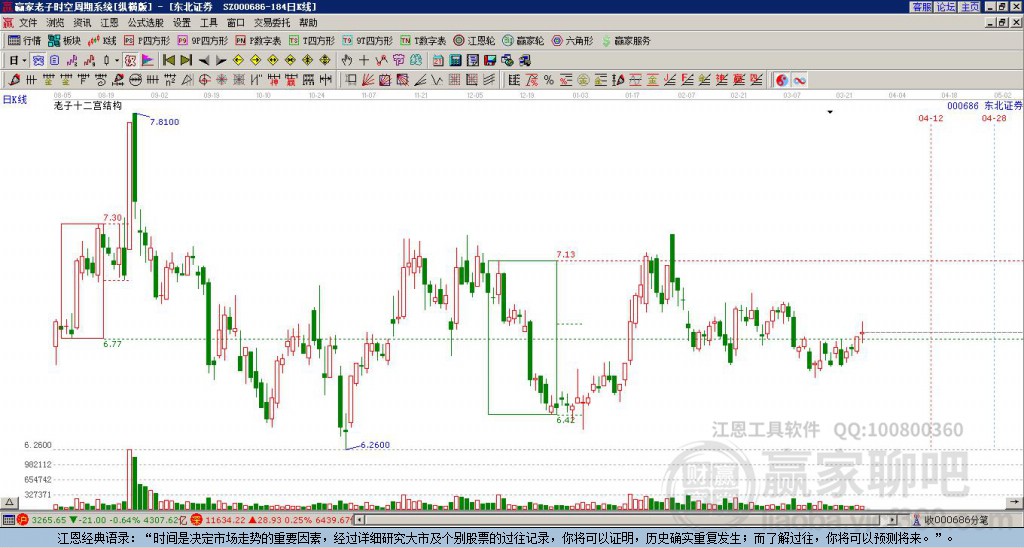The width and height of the screenshot is (1024, 548).
Task: Click the bottom horizontal scrollbar track
Action: pos(627,520)
